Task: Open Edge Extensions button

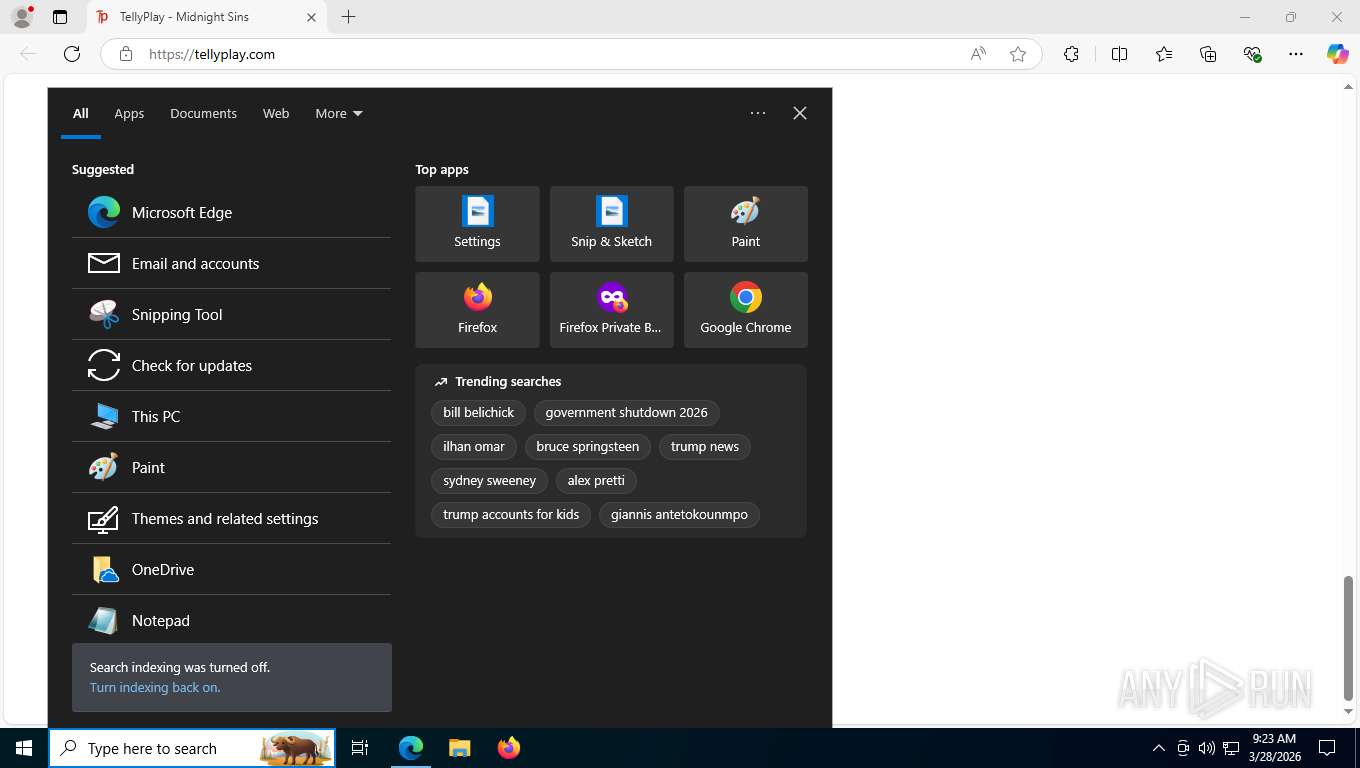Action: tap(1071, 54)
